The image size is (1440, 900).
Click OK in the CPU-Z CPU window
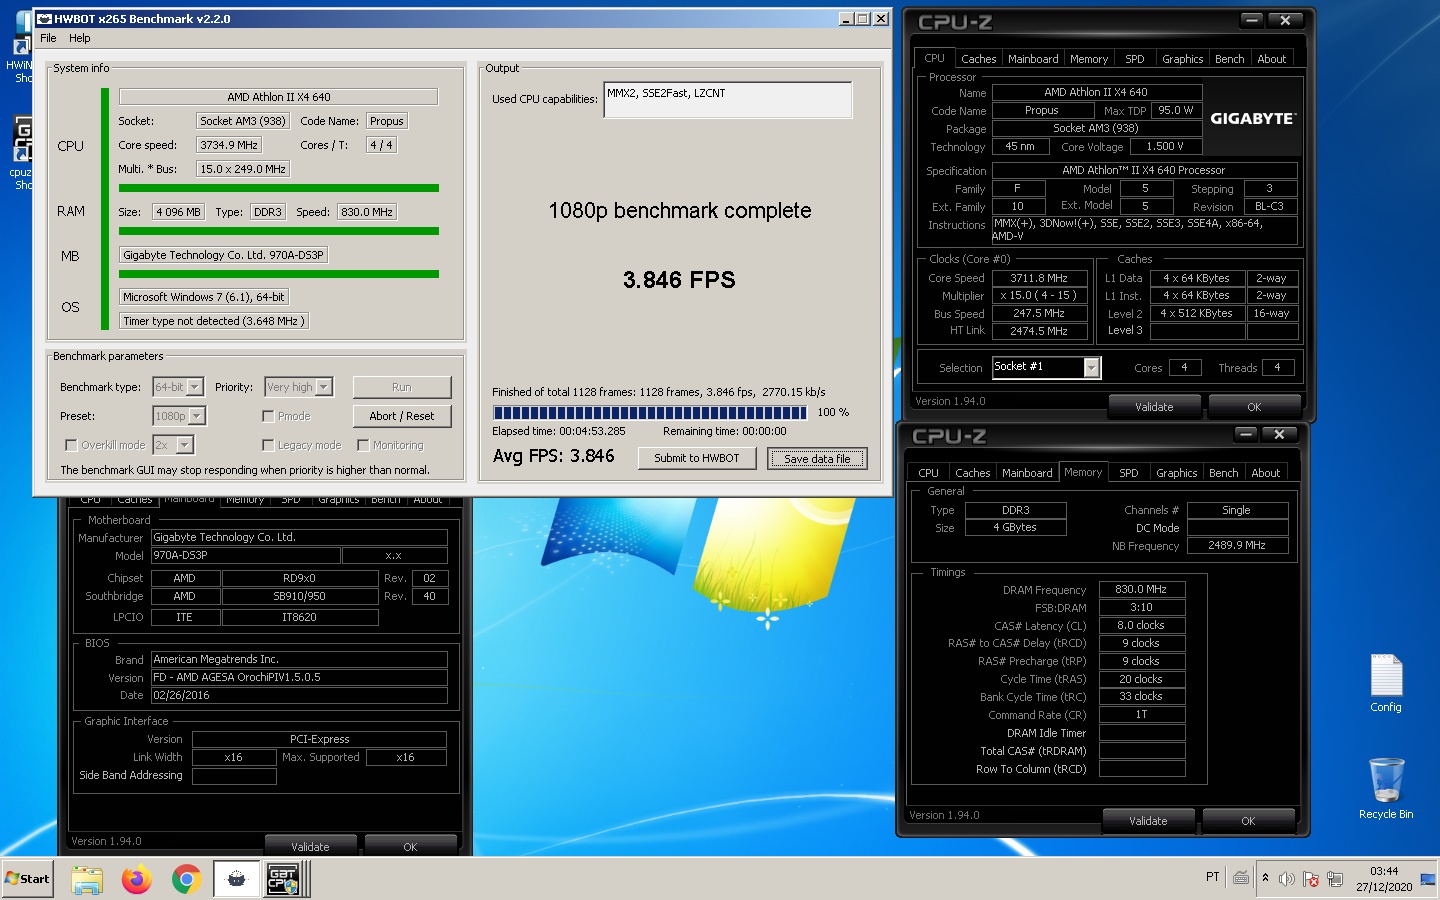(1254, 407)
